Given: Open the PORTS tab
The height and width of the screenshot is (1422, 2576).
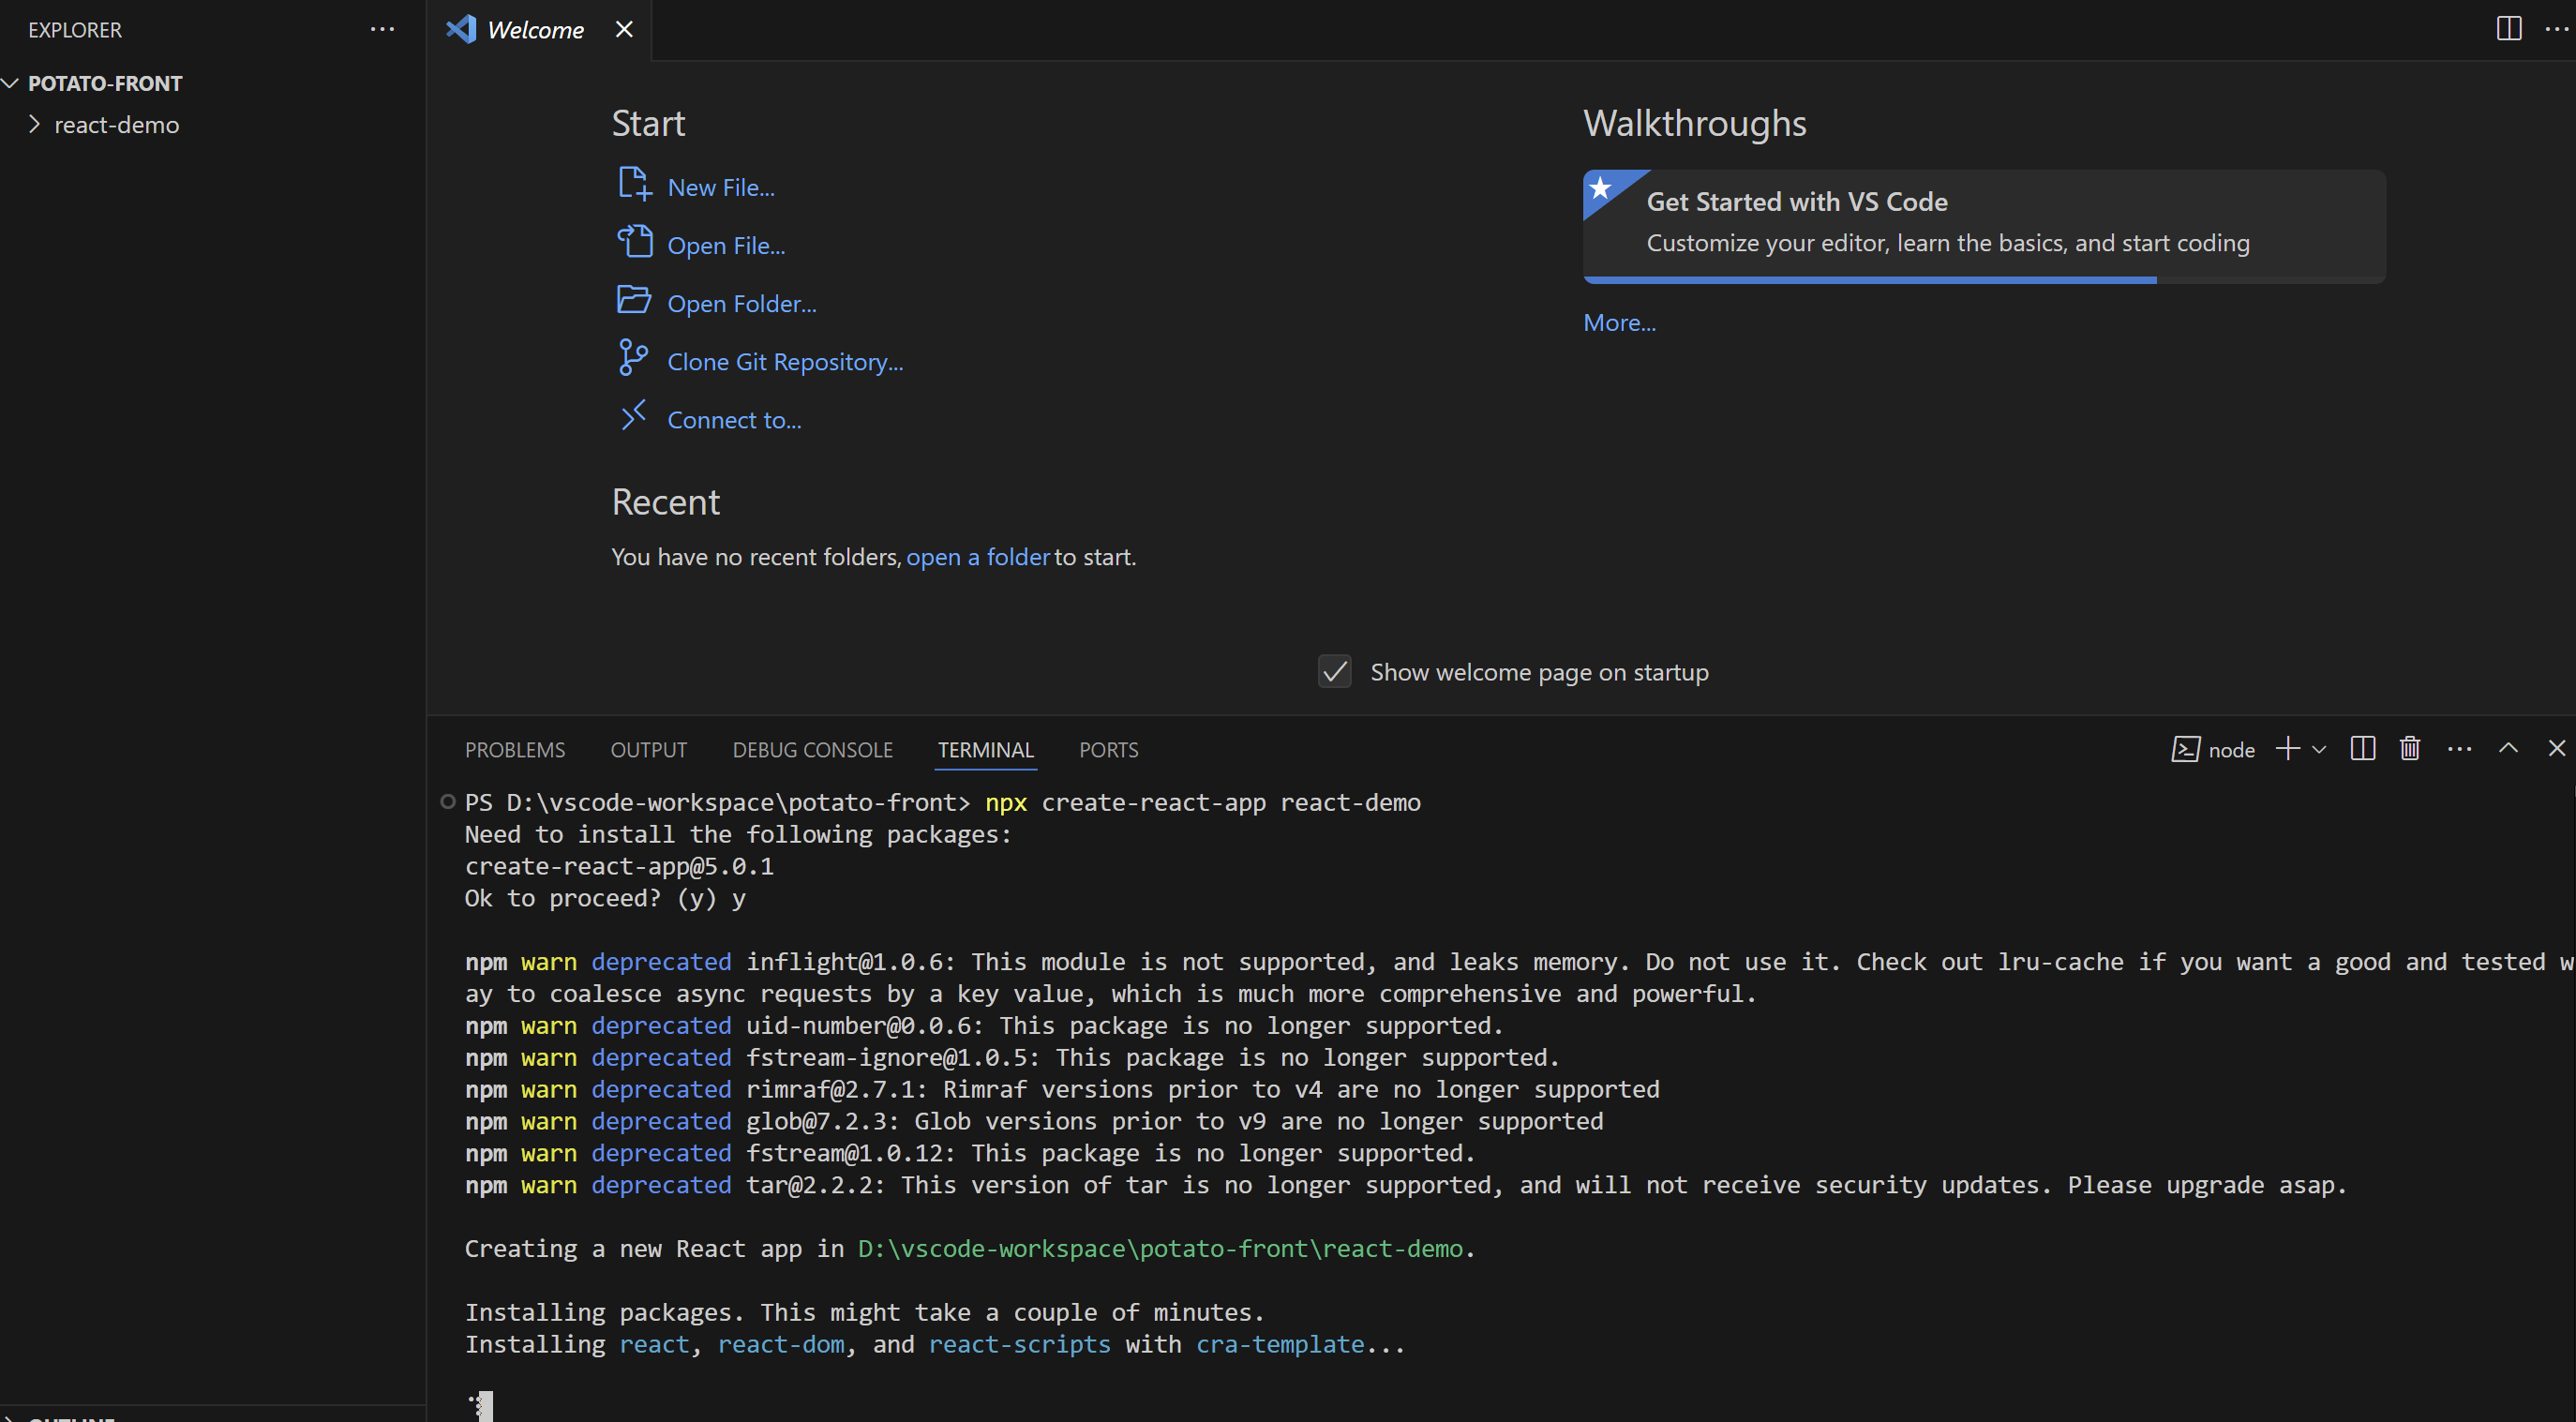Looking at the screenshot, I should click(1108, 750).
